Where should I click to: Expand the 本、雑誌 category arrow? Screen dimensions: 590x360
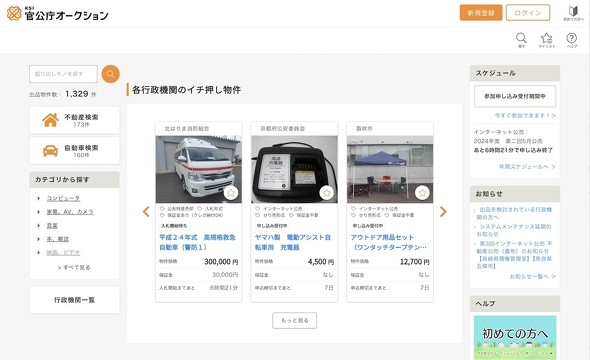pos(39,239)
